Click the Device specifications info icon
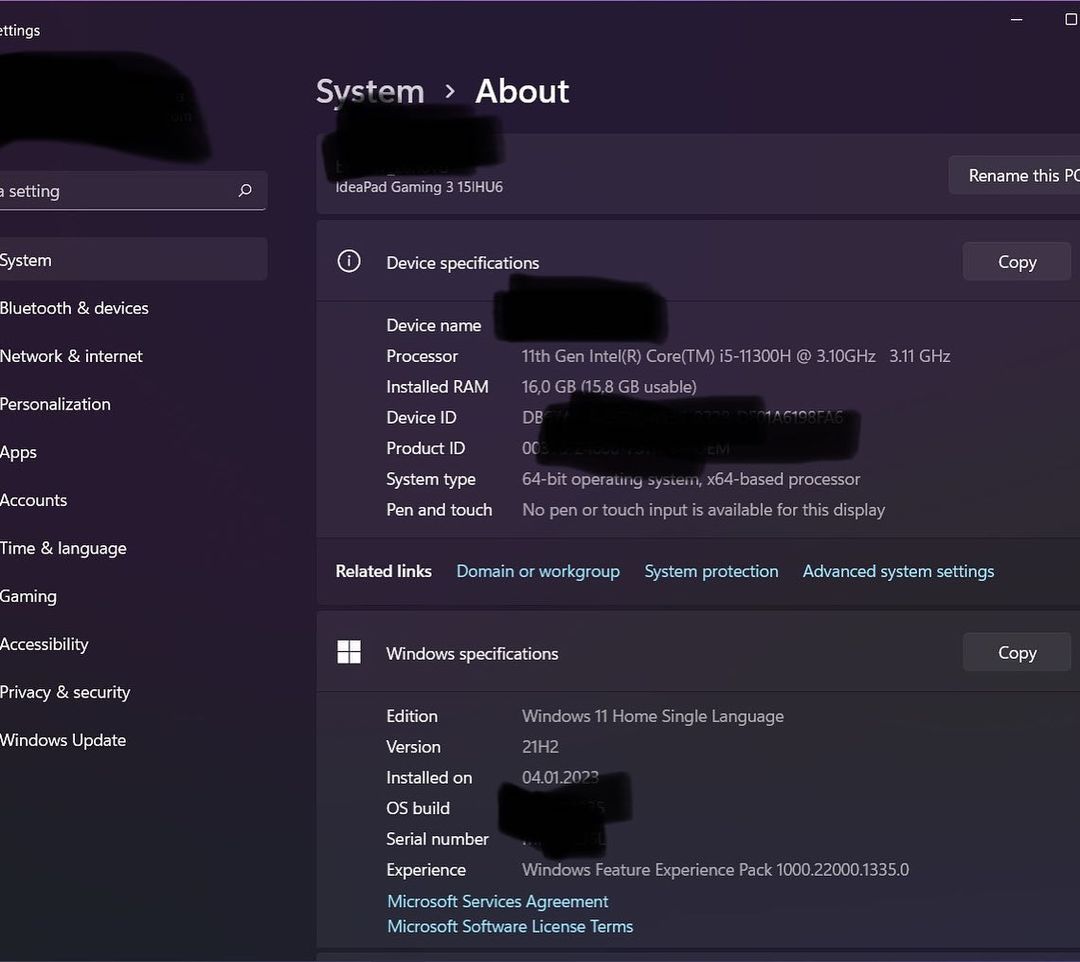 pyautogui.click(x=349, y=262)
